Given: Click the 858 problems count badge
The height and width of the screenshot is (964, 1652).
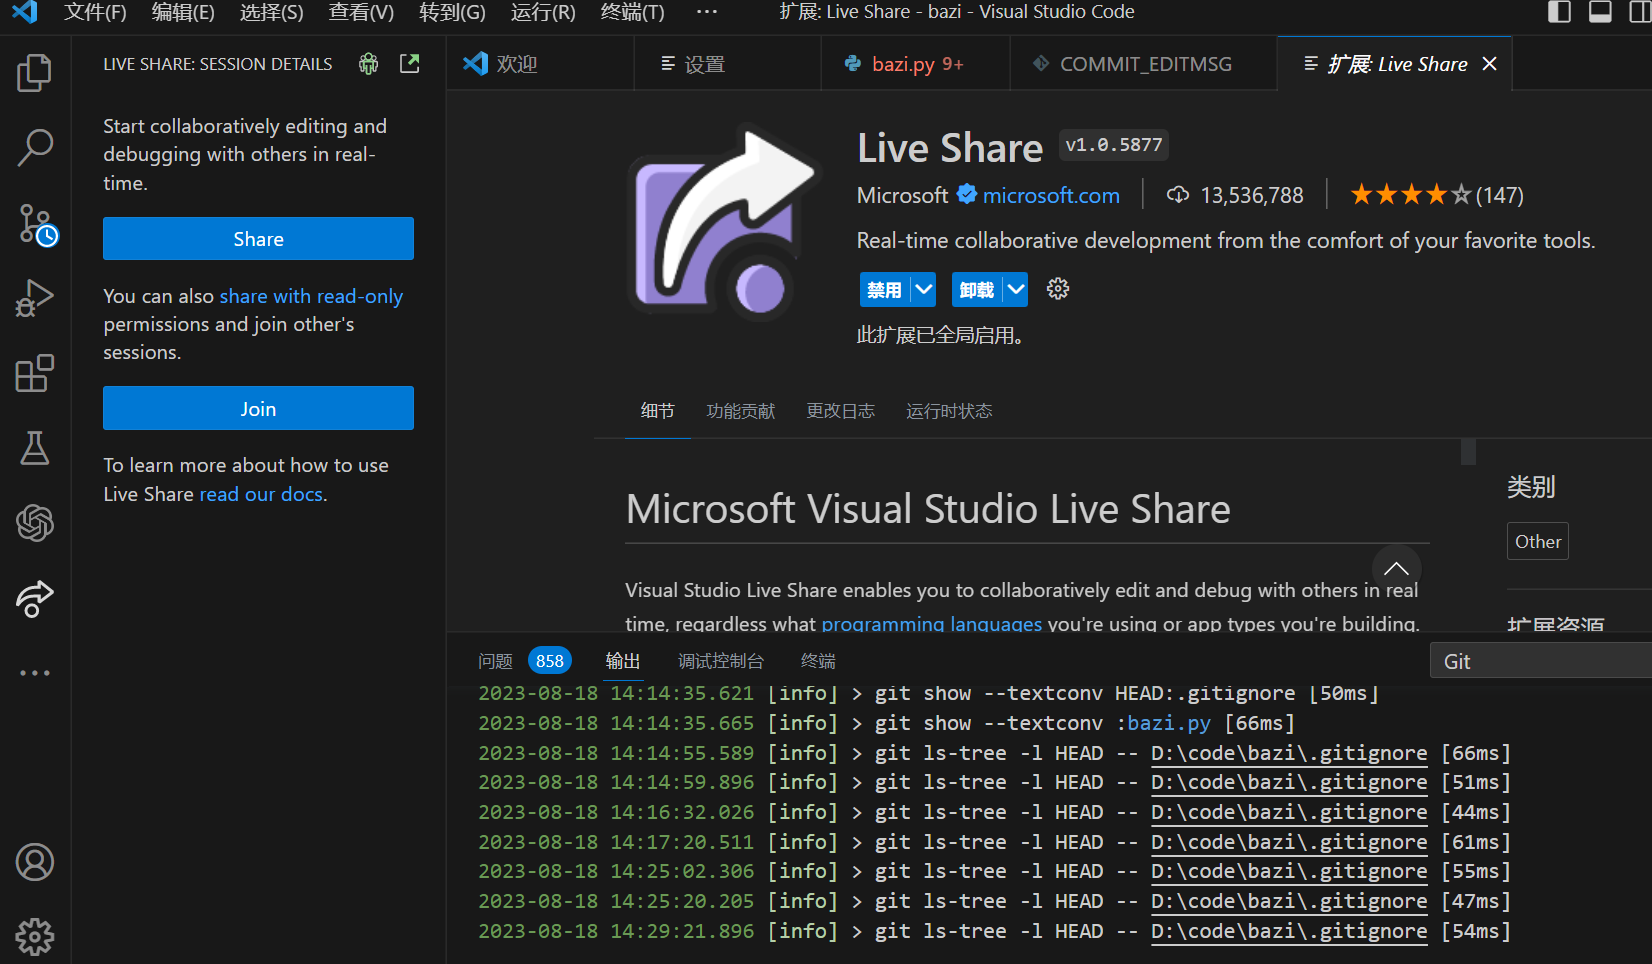Looking at the screenshot, I should tap(550, 661).
